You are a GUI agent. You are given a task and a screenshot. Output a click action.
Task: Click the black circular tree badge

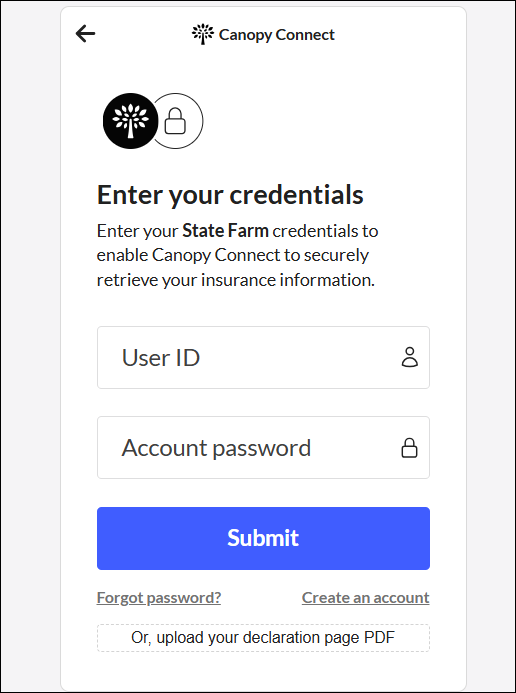click(x=130, y=121)
